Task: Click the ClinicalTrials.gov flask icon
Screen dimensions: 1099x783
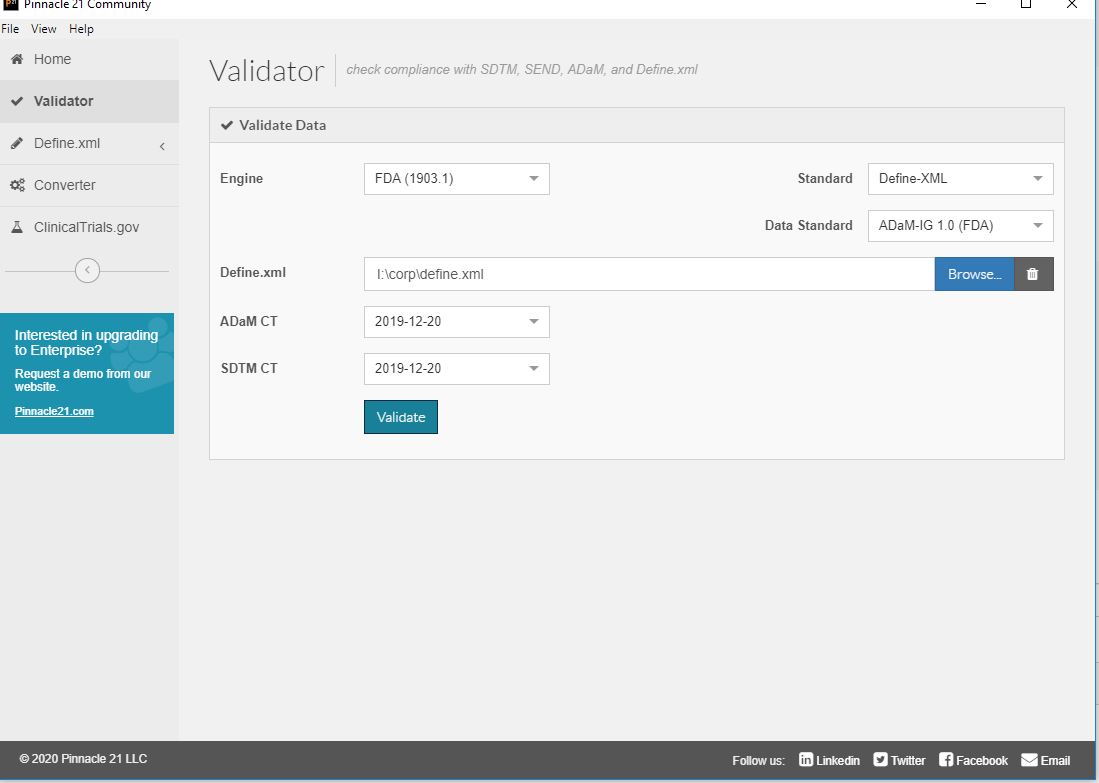Action: click(17, 227)
